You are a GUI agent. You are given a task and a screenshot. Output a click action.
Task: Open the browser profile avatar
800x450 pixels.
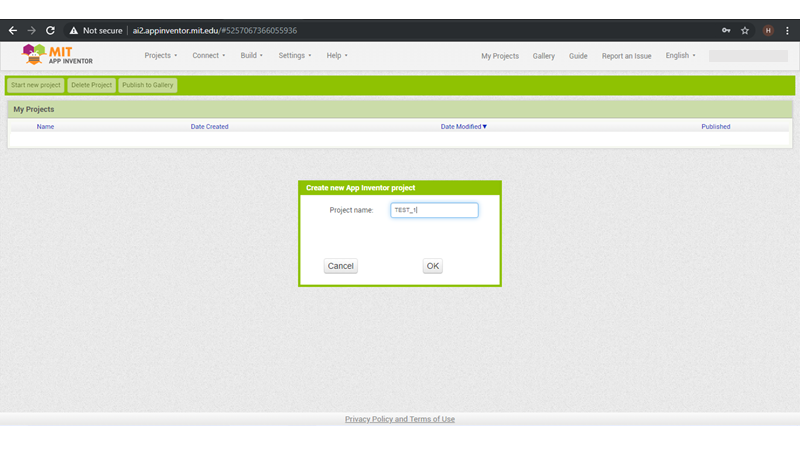(768, 31)
